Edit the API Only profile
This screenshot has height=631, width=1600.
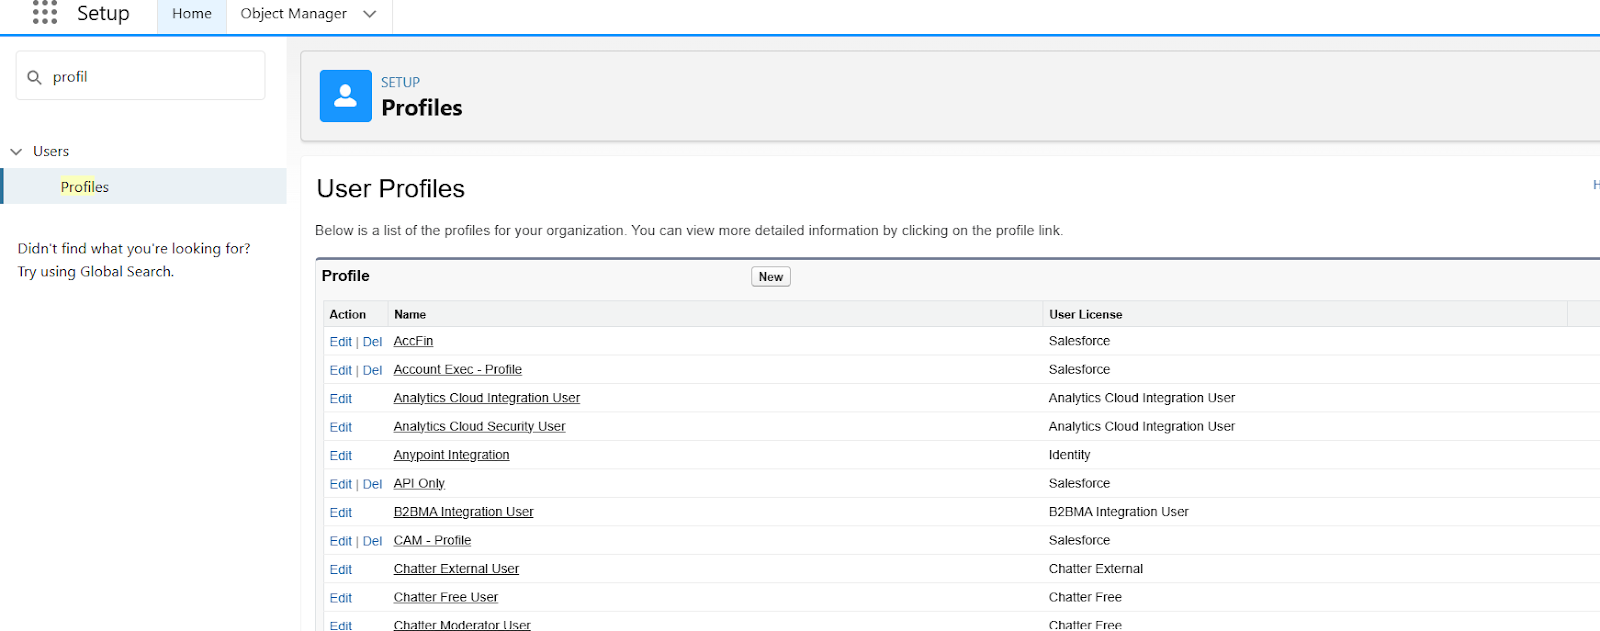[x=341, y=484]
